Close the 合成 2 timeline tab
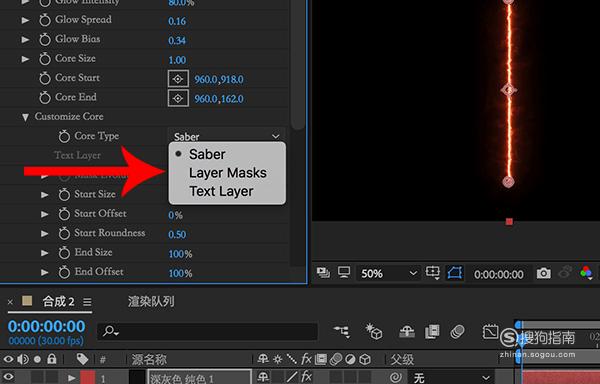The width and height of the screenshot is (600, 384). tap(10, 302)
